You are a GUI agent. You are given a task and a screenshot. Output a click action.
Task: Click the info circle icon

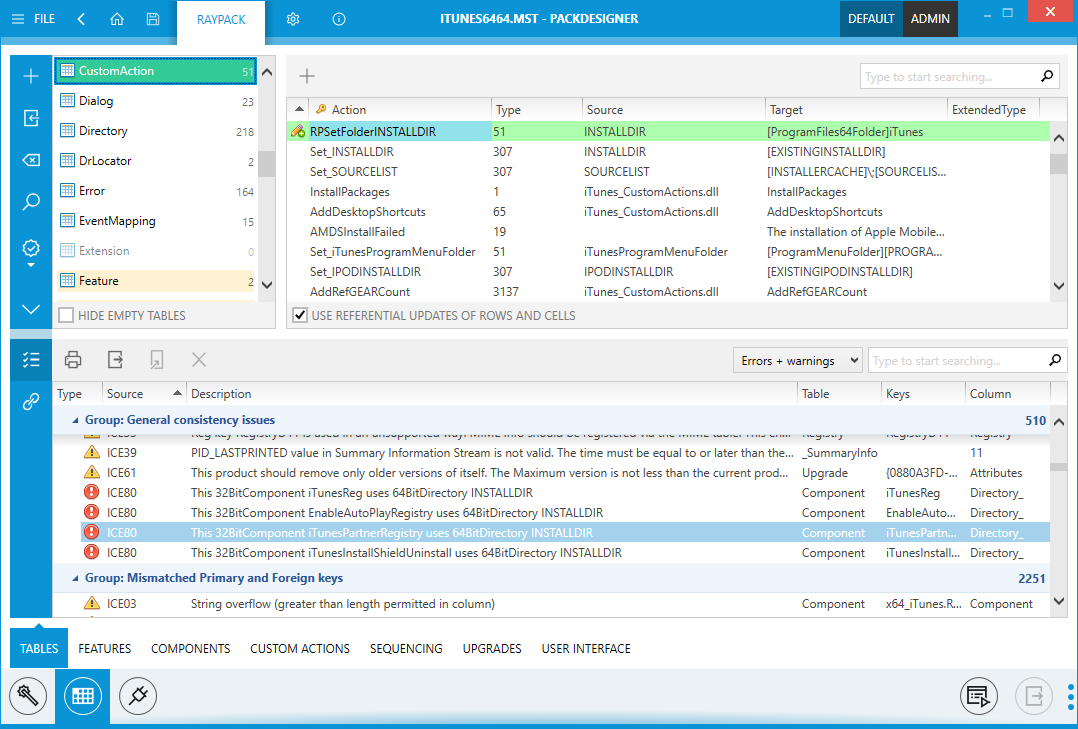pos(339,19)
